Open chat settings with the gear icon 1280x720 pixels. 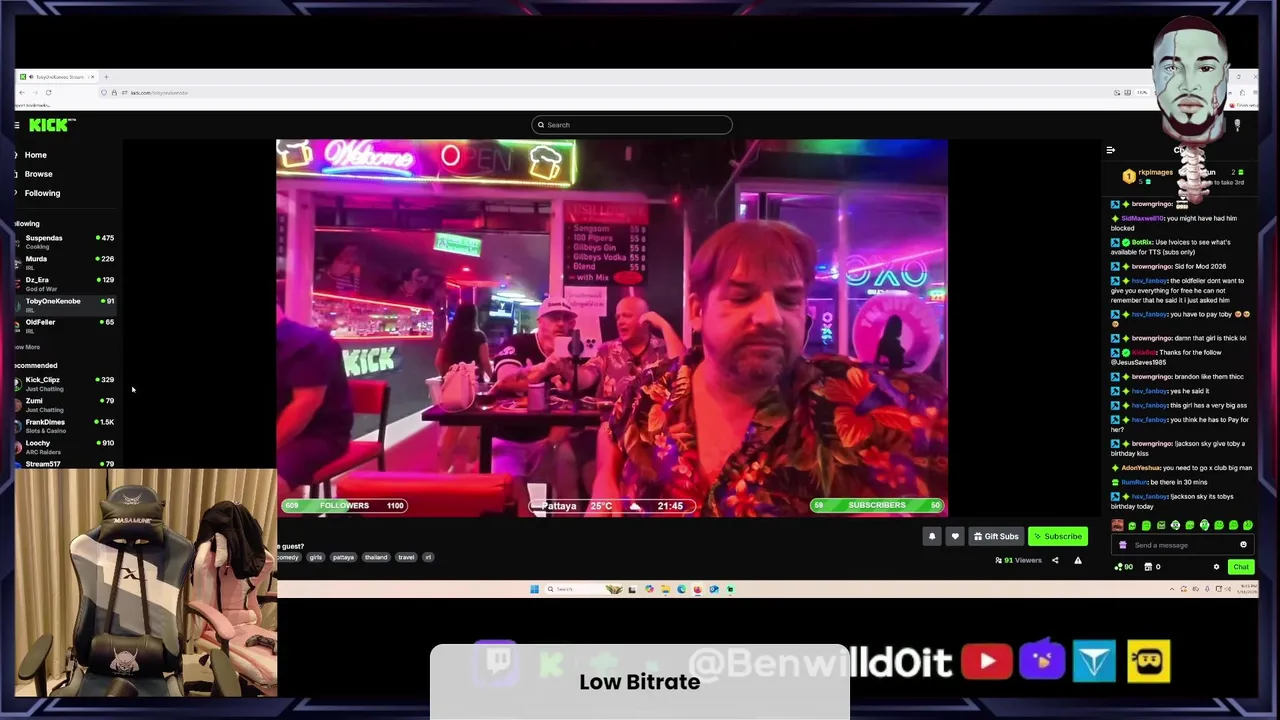point(1216,567)
